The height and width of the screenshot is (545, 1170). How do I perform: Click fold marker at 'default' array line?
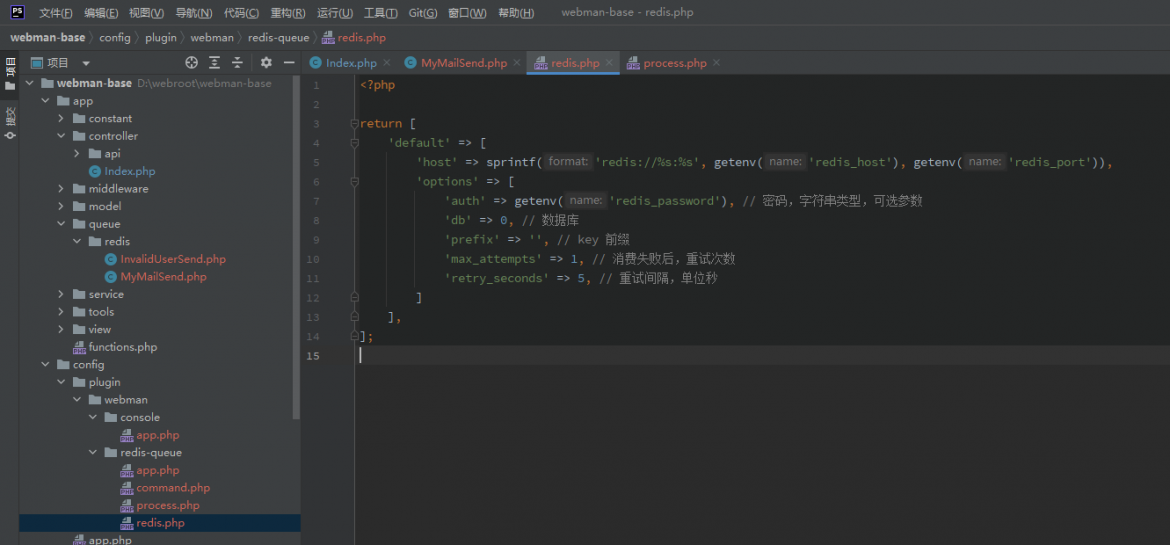point(355,143)
